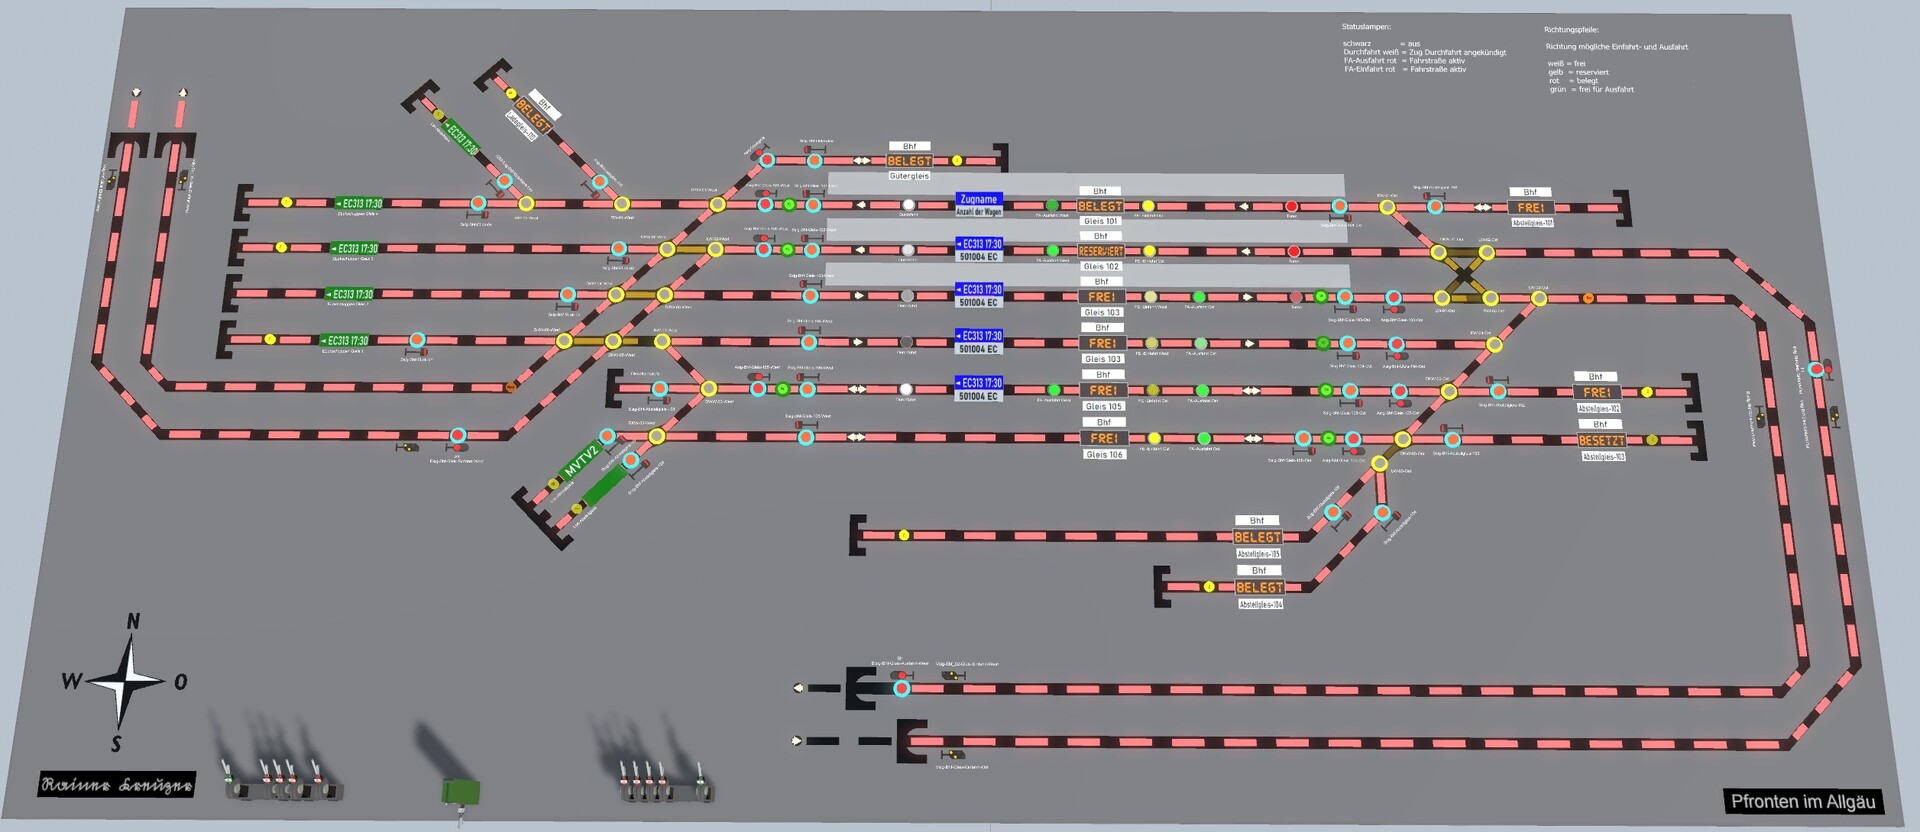Click the red lamp on the Gleis 102 track
Viewport: 1920px width, 832px height.
1293,252
